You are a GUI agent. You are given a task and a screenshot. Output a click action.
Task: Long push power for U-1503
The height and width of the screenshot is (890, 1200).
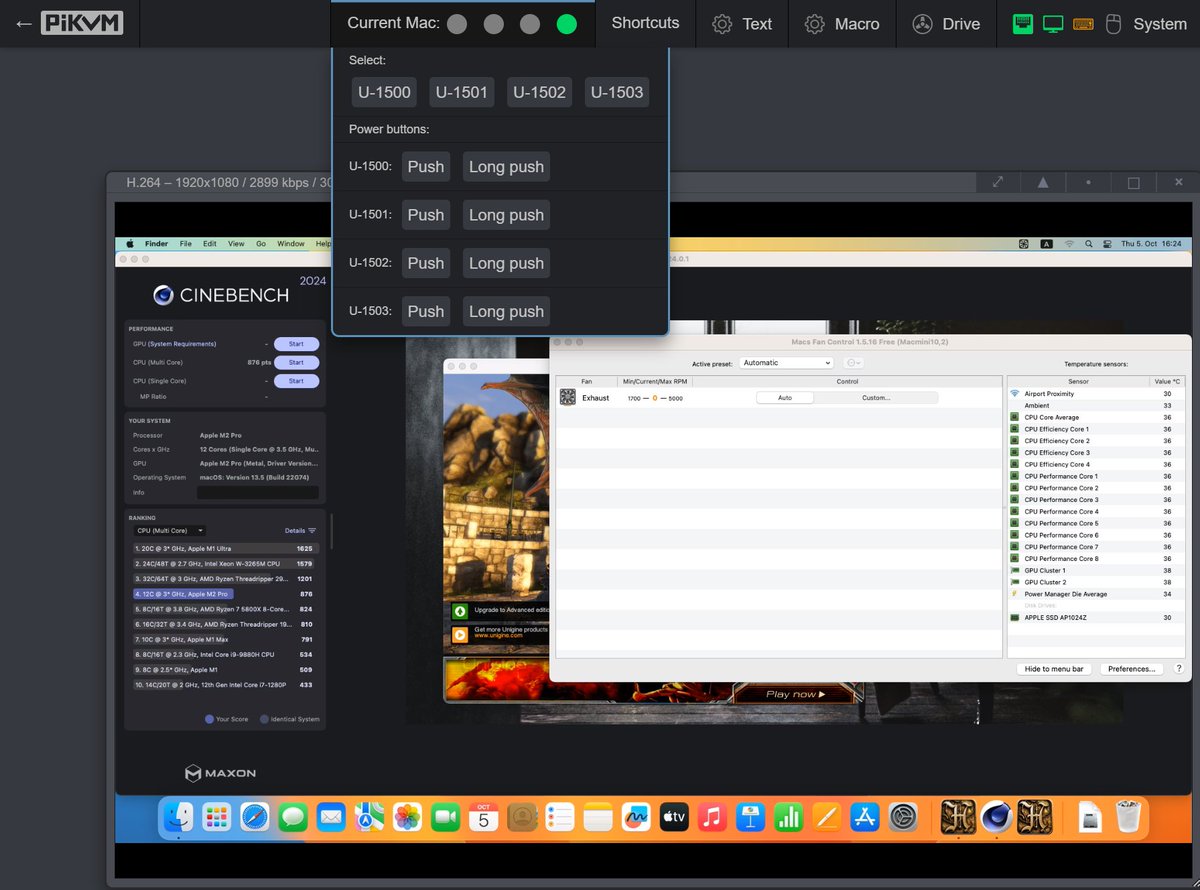tap(506, 311)
